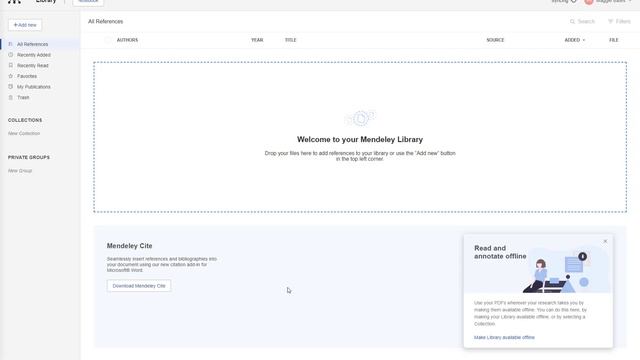Sort by the FILE column

coord(614,40)
